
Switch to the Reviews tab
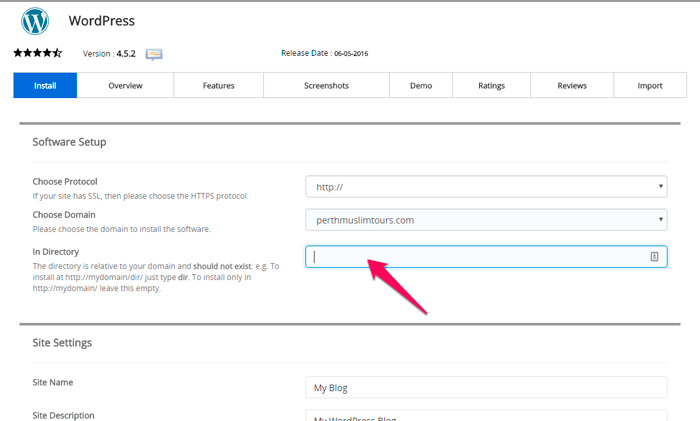click(572, 86)
